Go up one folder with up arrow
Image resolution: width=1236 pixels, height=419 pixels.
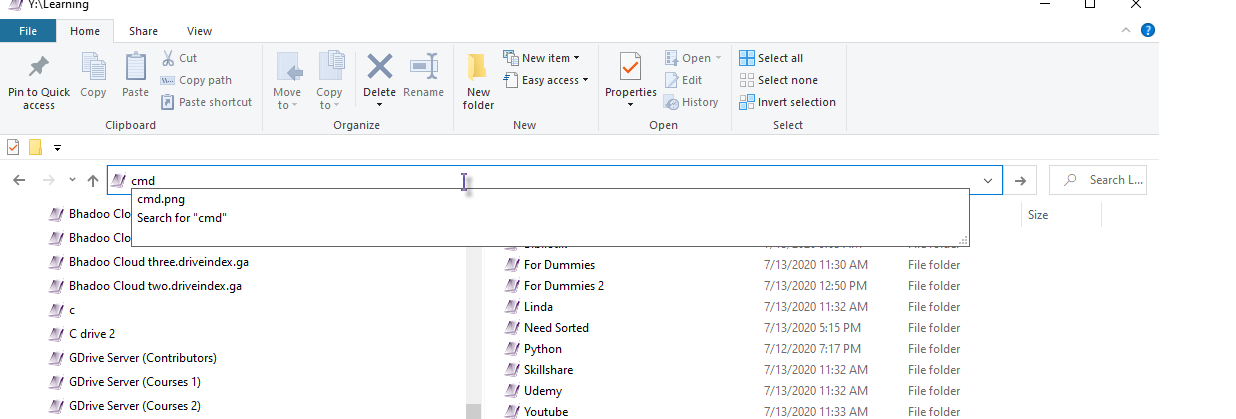93,181
